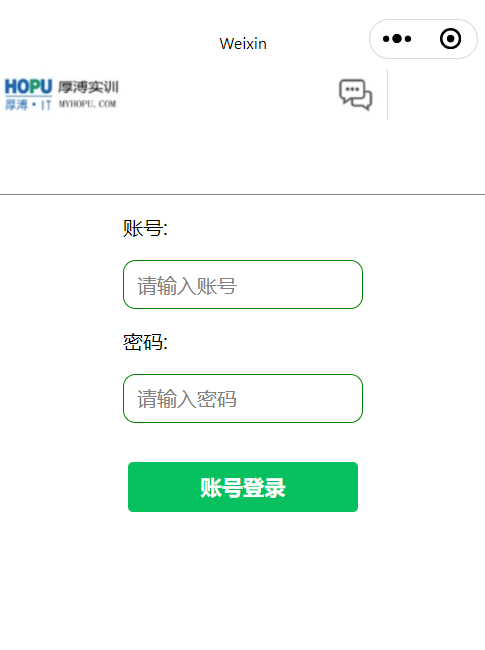Click the empty header area right of the divider
The width and height of the screenshot is (485, 650).
436,95
